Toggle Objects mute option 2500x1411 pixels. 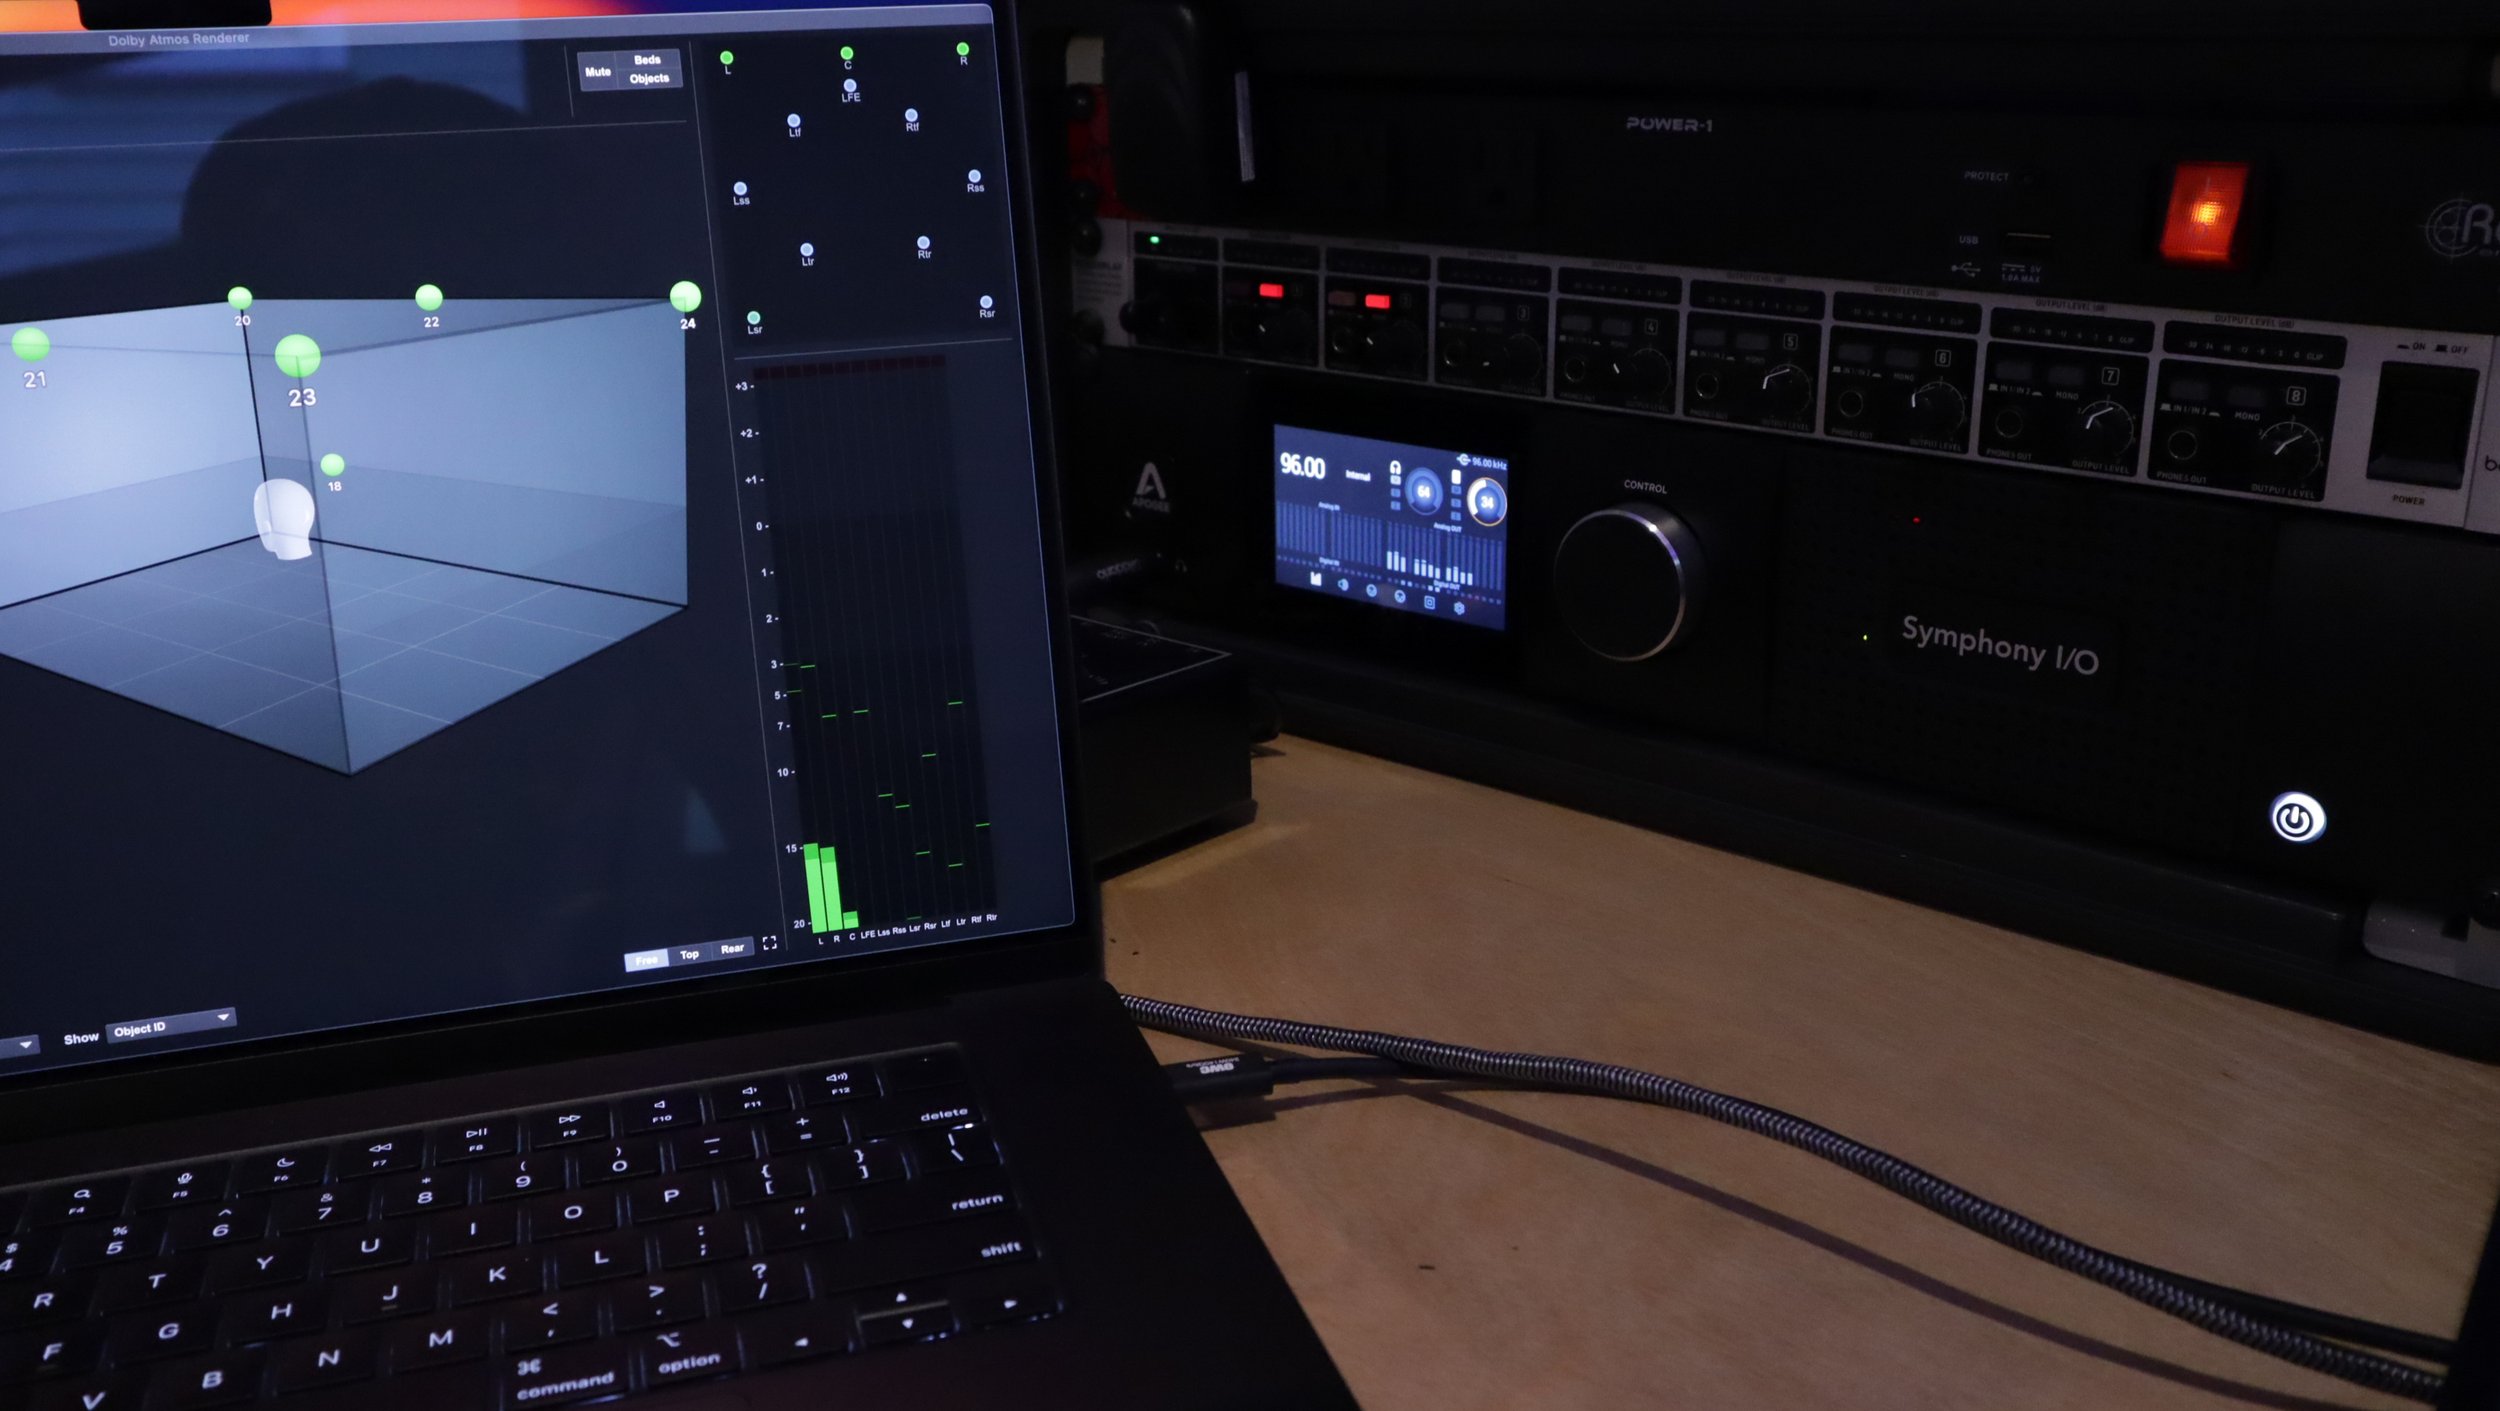coord(649,79)
